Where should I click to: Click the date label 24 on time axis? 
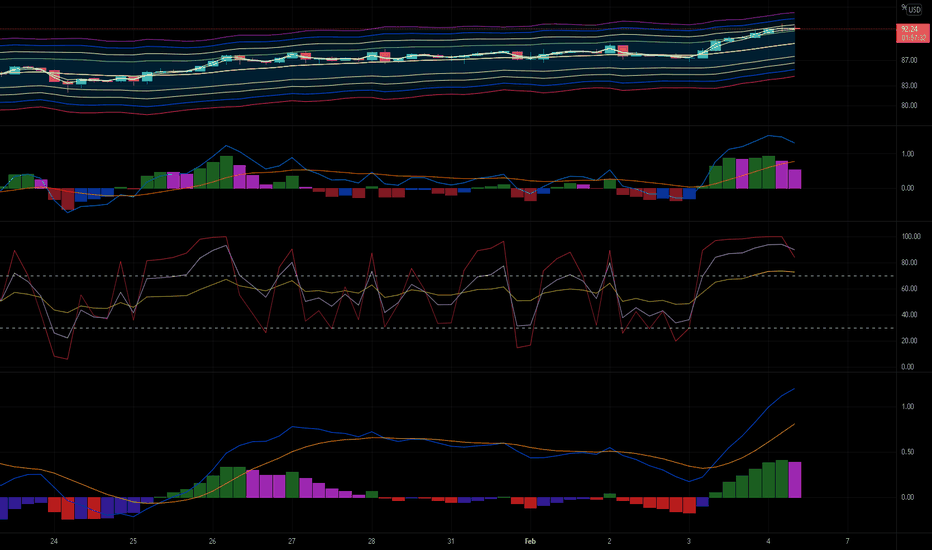(x=54, y=541)
